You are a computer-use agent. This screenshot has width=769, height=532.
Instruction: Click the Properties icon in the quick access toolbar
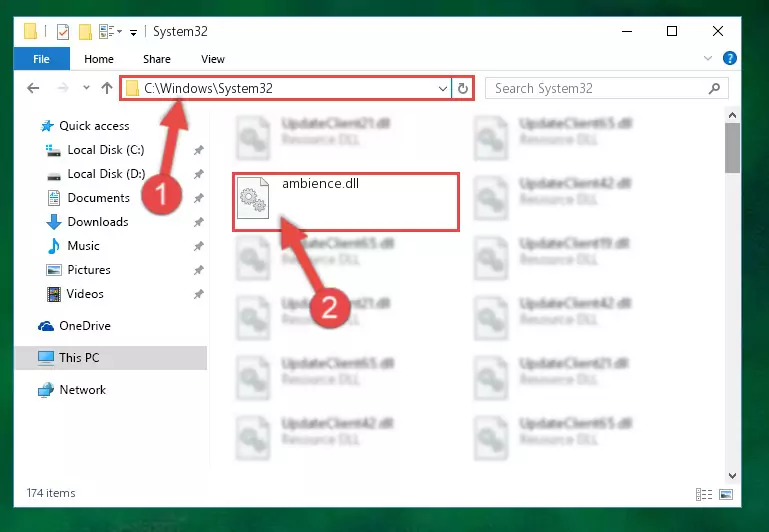coord(63,32)
